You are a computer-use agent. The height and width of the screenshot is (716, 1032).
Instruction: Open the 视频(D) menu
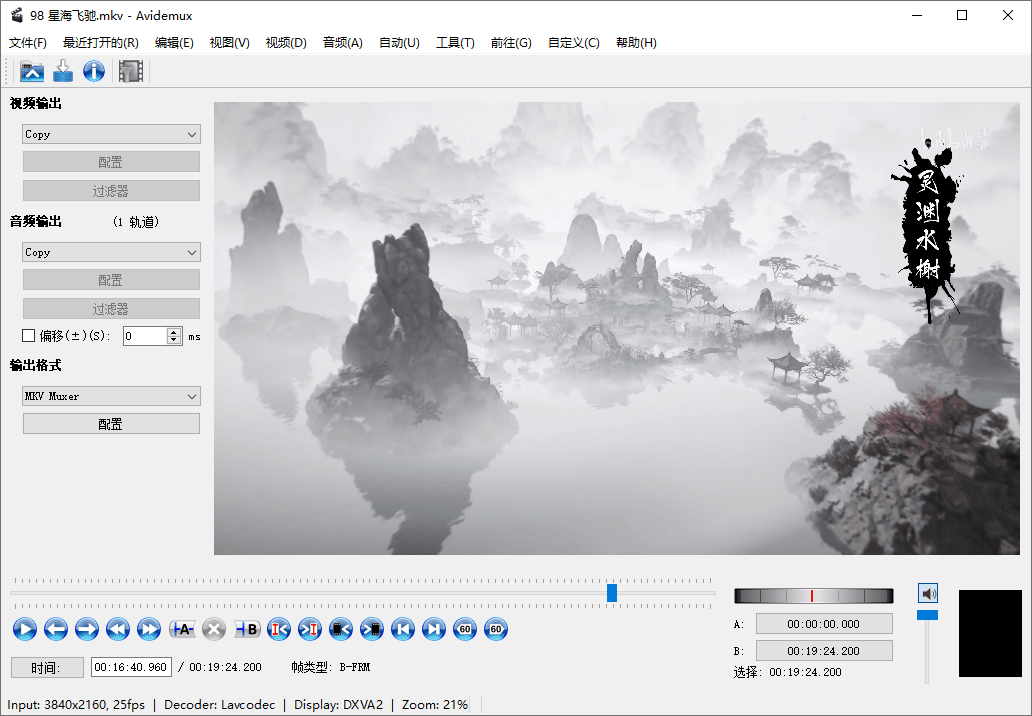[286, 42]
